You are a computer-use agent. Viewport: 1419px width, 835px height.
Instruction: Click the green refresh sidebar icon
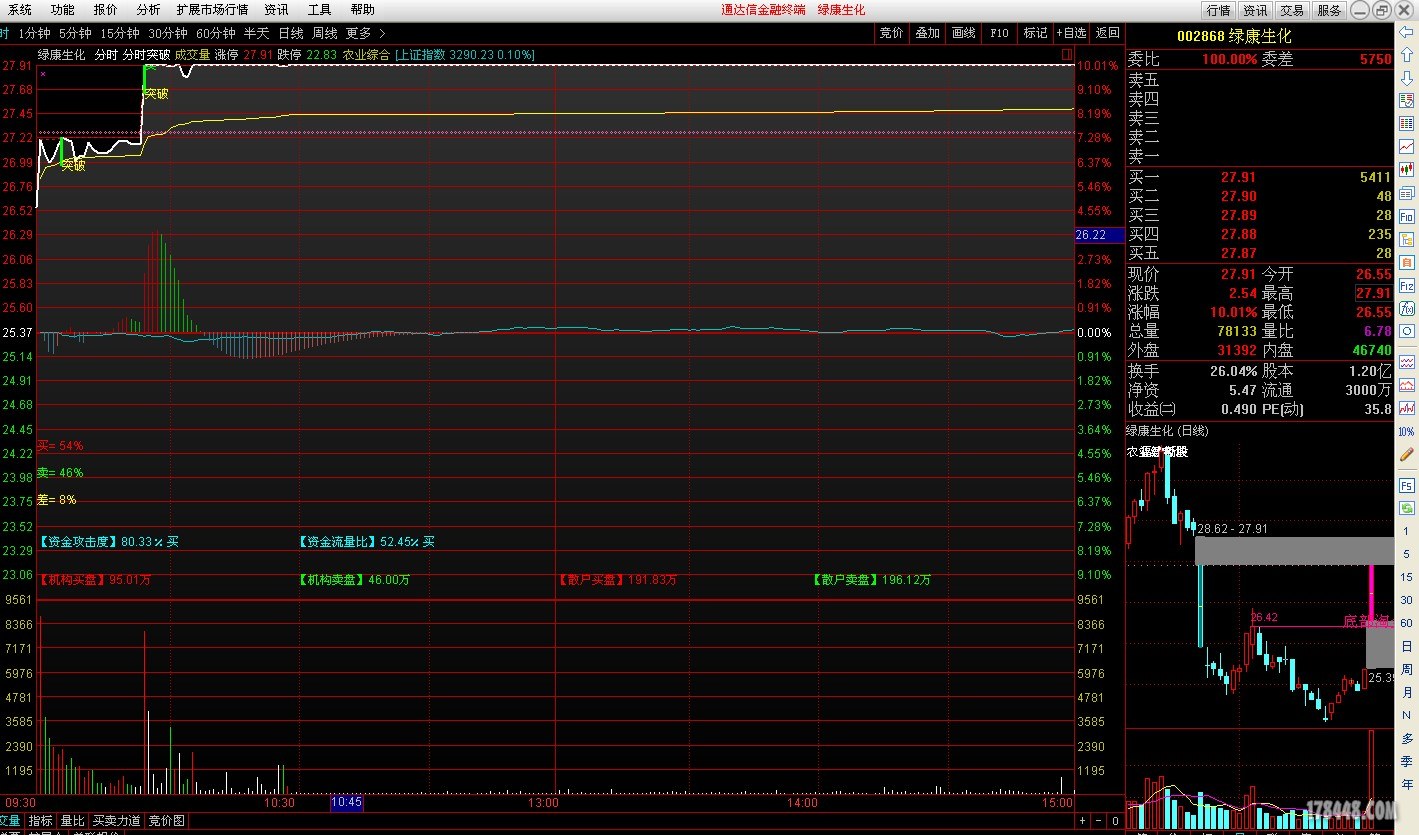(1406, 509)
